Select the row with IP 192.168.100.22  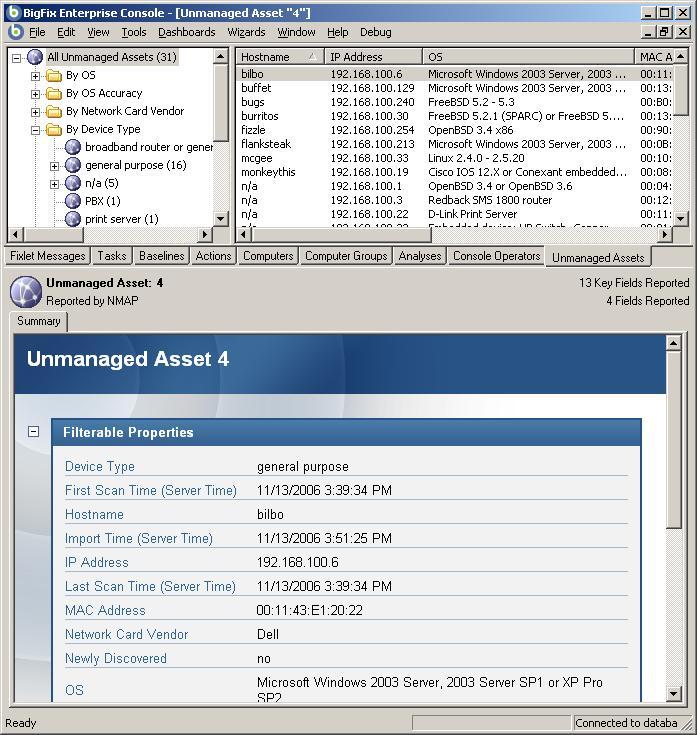point(455,214)
